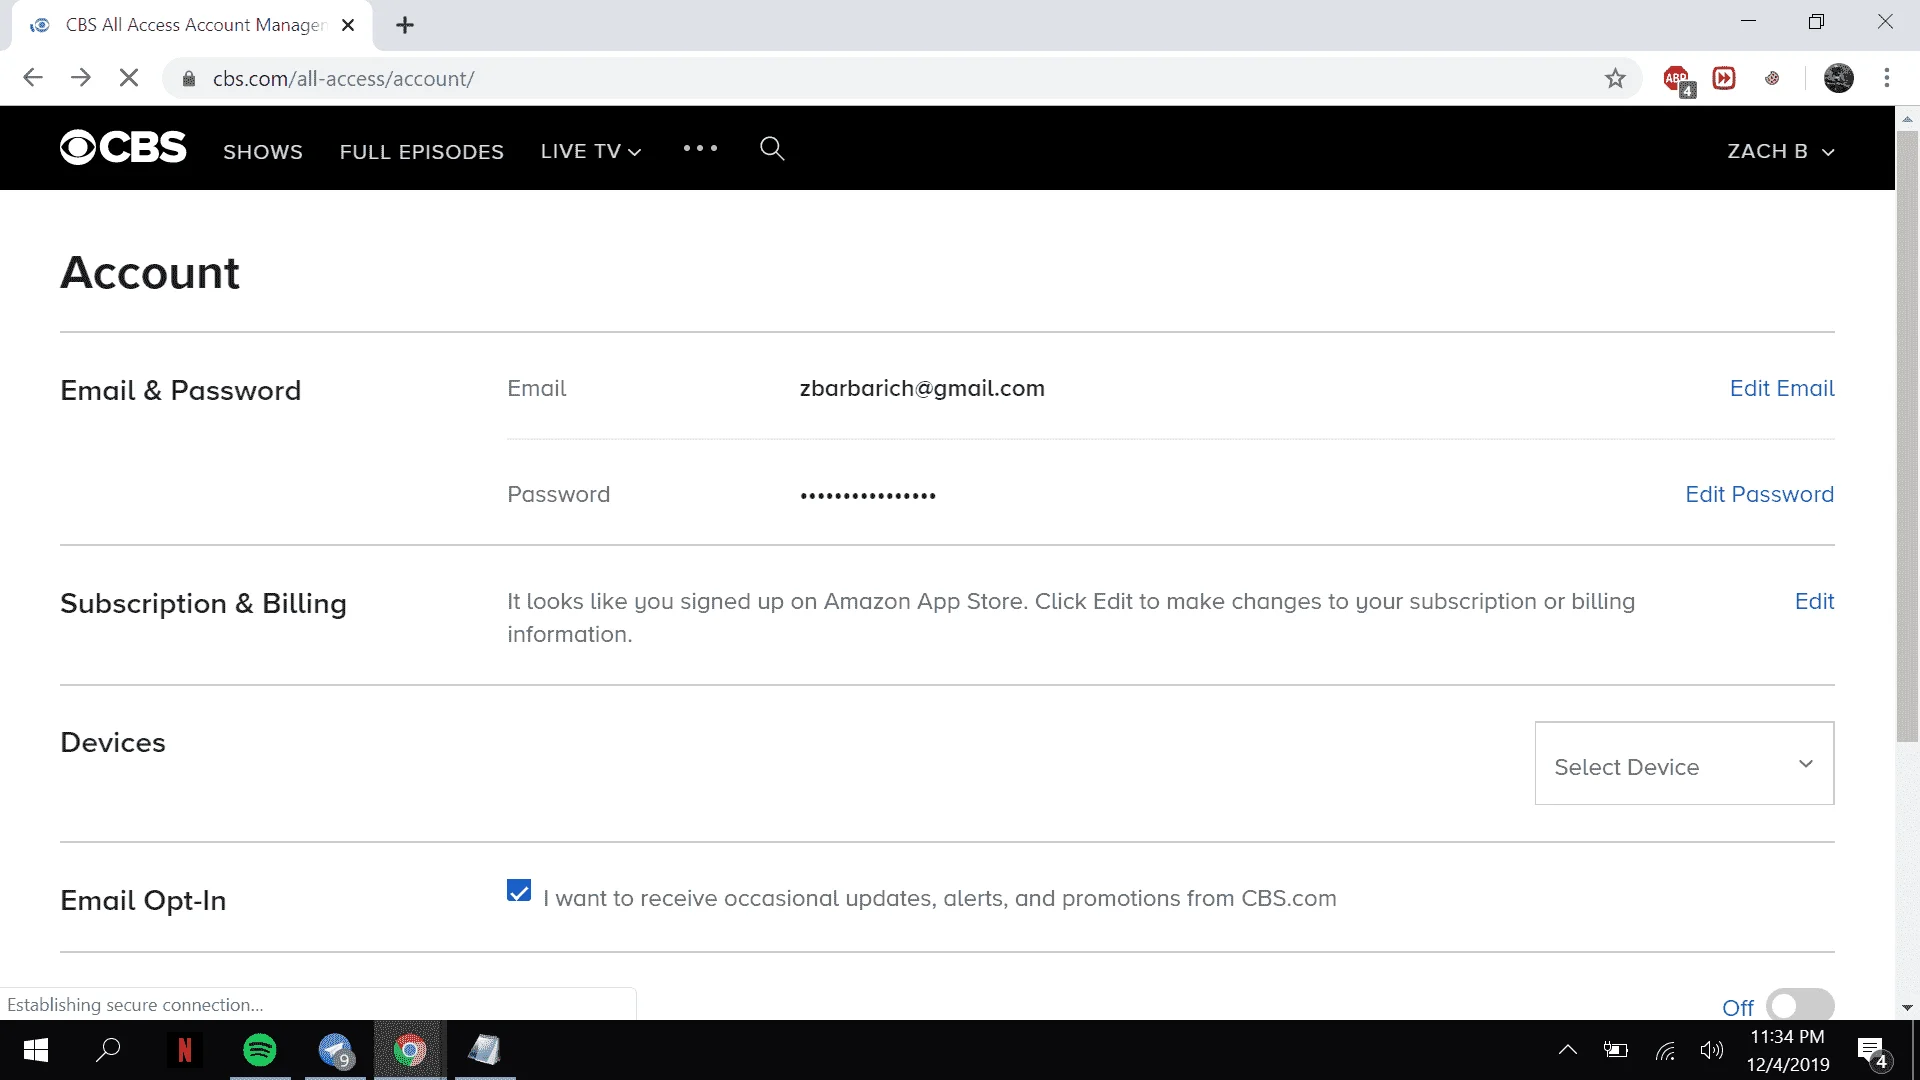Click the red play-arrow extension icon
The width and height of the screenshot is (1920, 1080).
(x=1724, y=78)
